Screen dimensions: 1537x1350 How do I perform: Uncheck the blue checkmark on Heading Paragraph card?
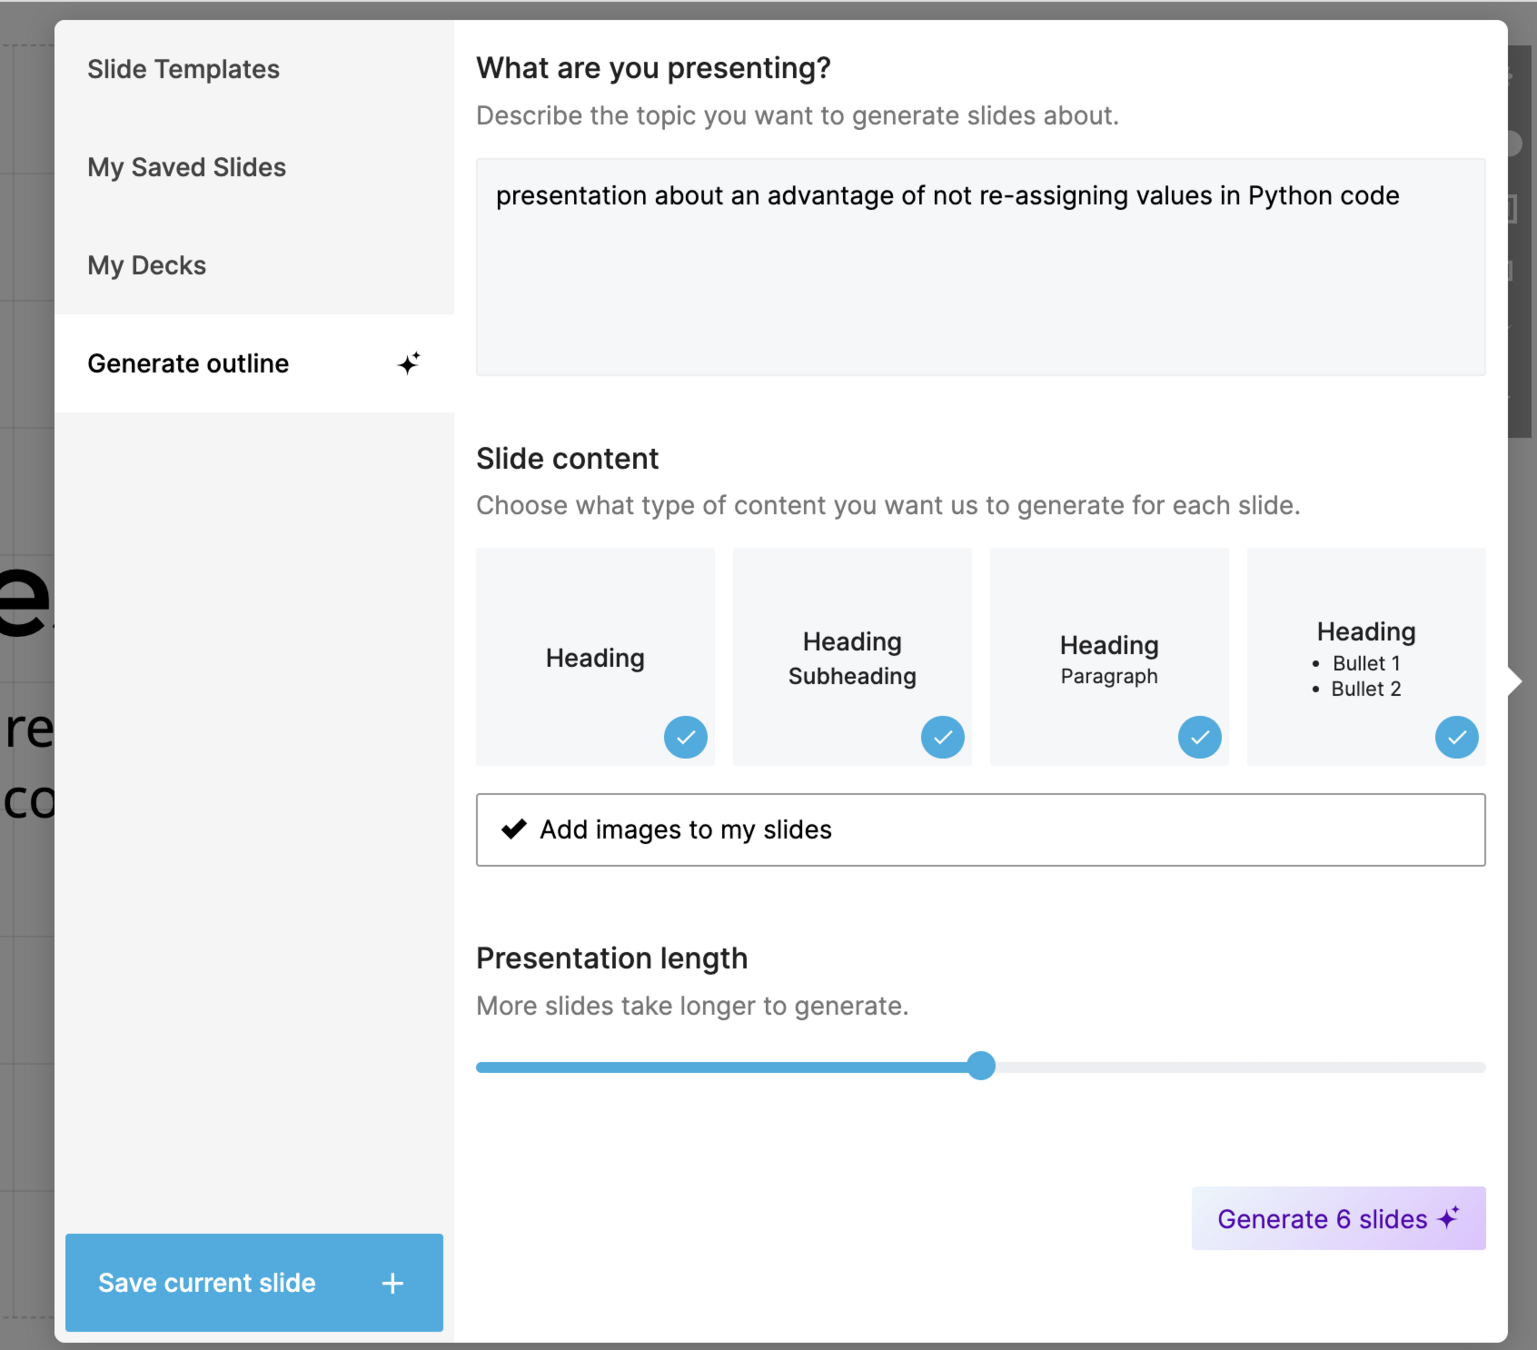(x=1200, y=737)
